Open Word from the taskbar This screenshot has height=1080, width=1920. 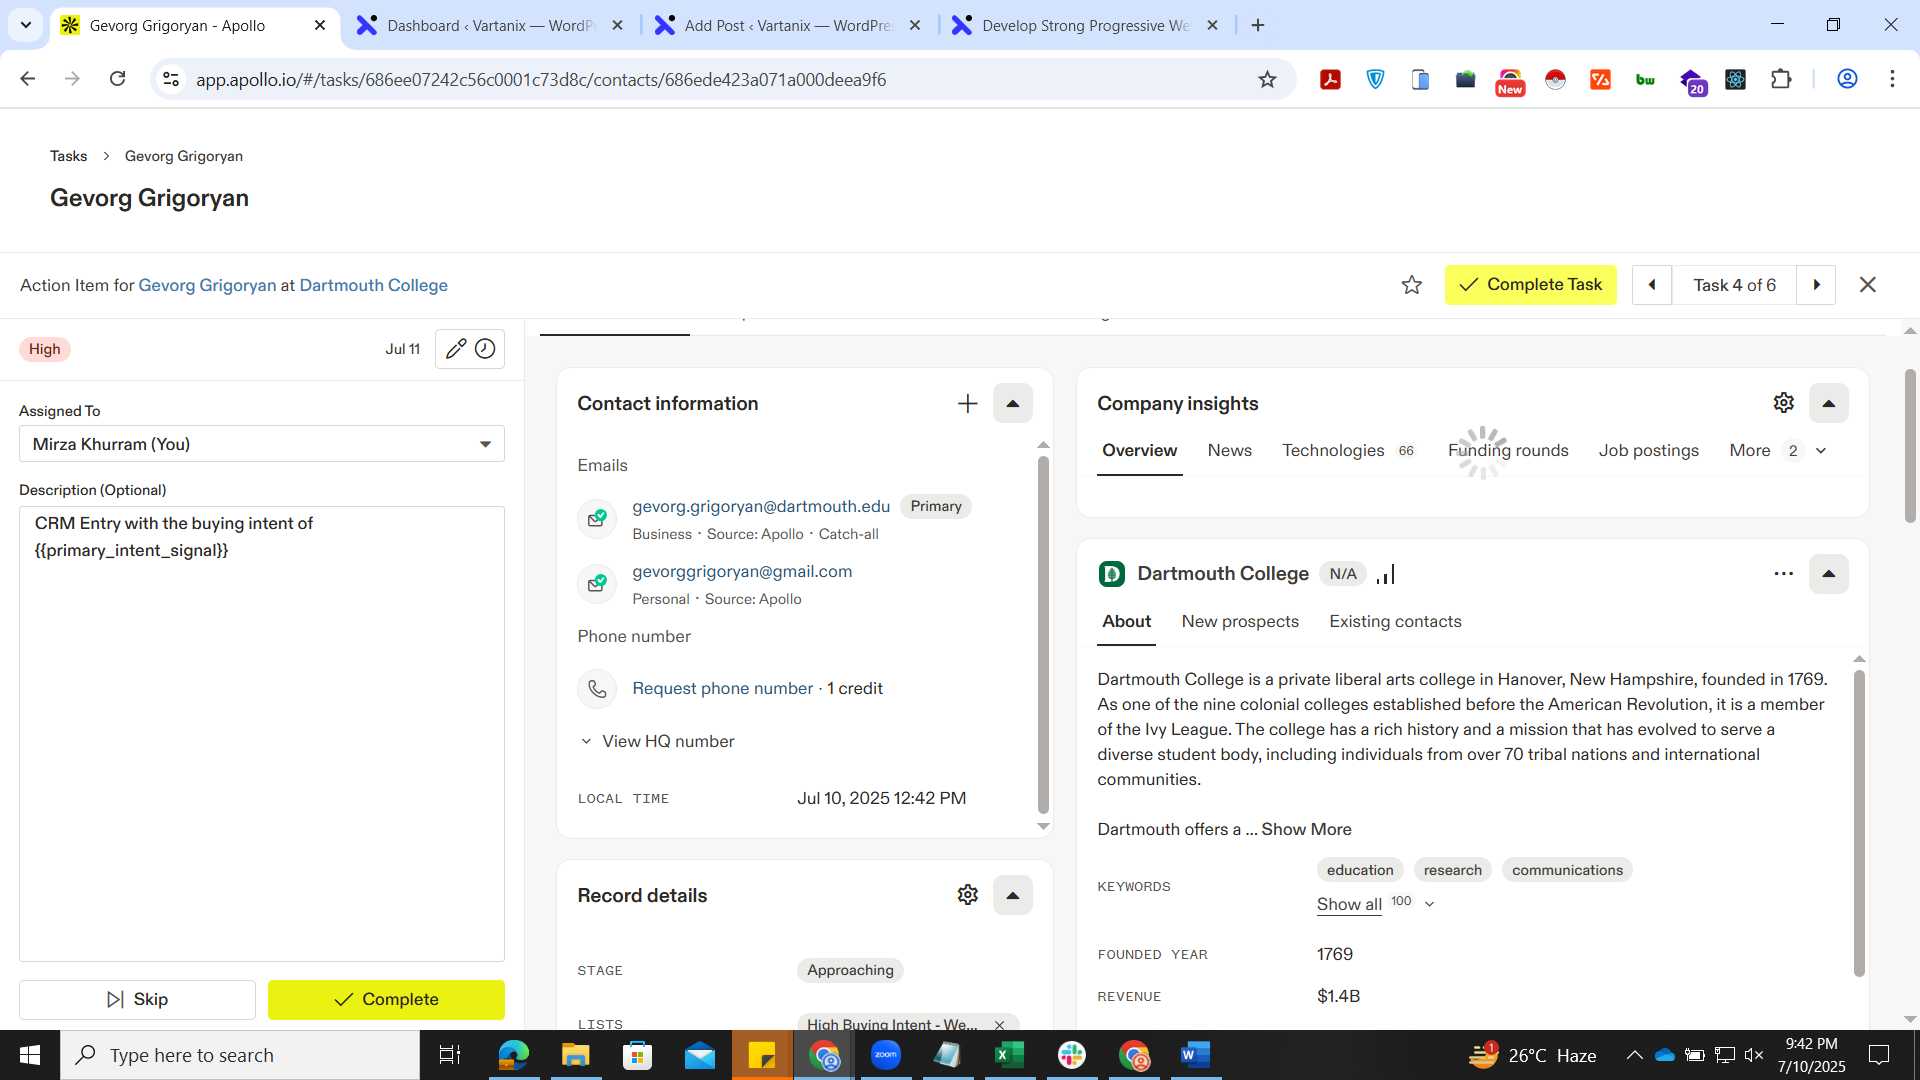click(1195, 1055)
